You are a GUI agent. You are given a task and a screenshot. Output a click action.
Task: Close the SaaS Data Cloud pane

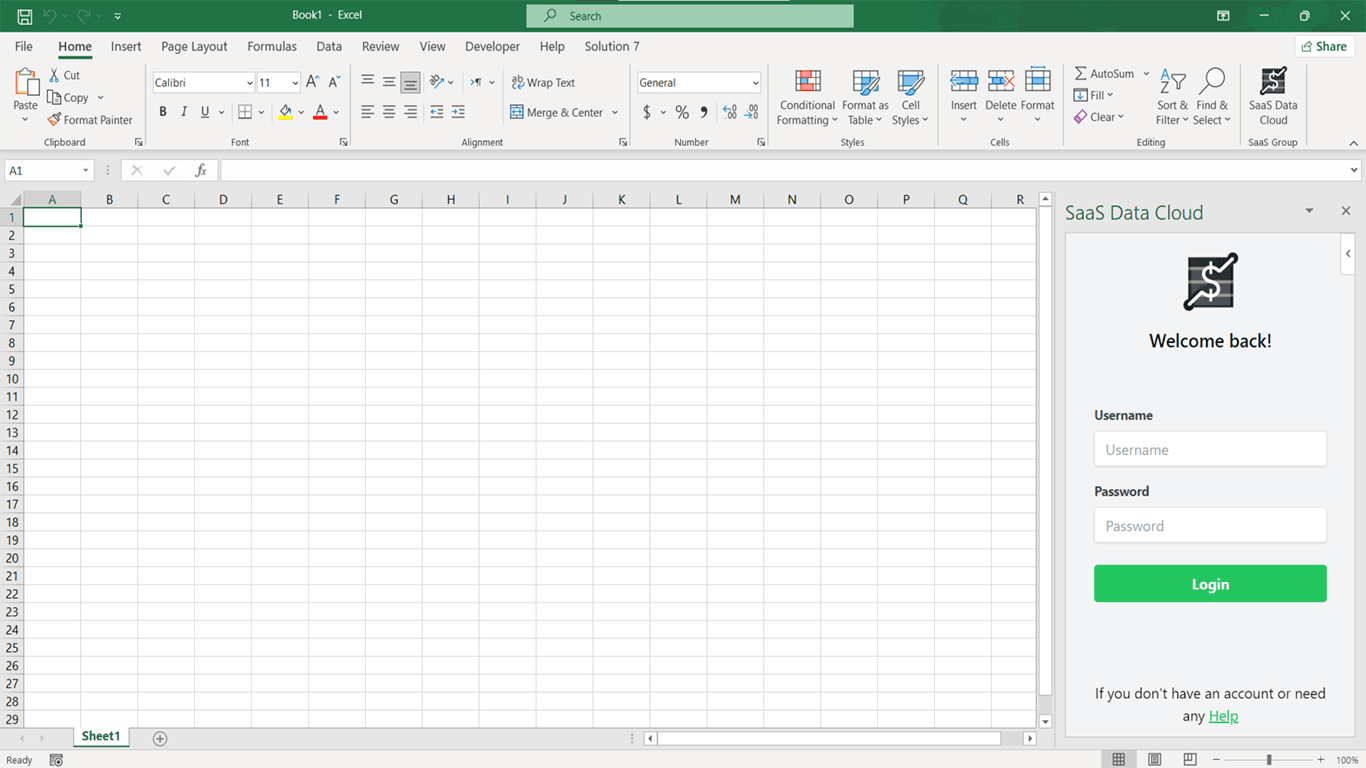[x=1346, y=211]
